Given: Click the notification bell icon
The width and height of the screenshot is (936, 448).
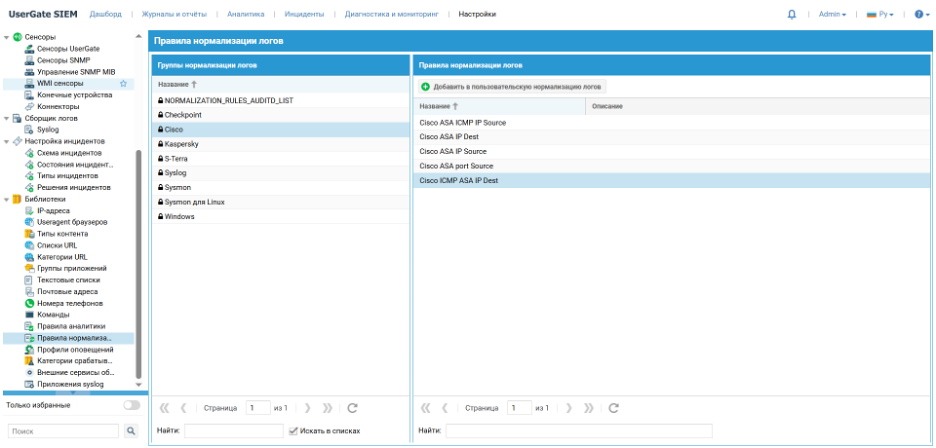Looking at the screenshot, I should click(792, 14).
